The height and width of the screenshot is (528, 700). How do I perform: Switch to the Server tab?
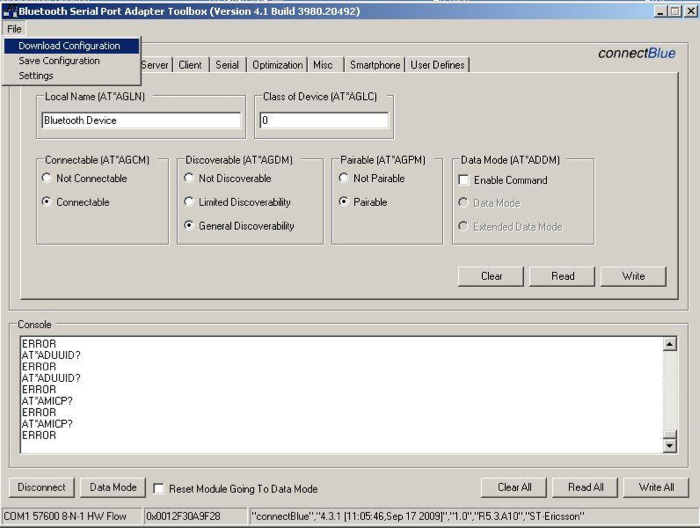[155, 65]
